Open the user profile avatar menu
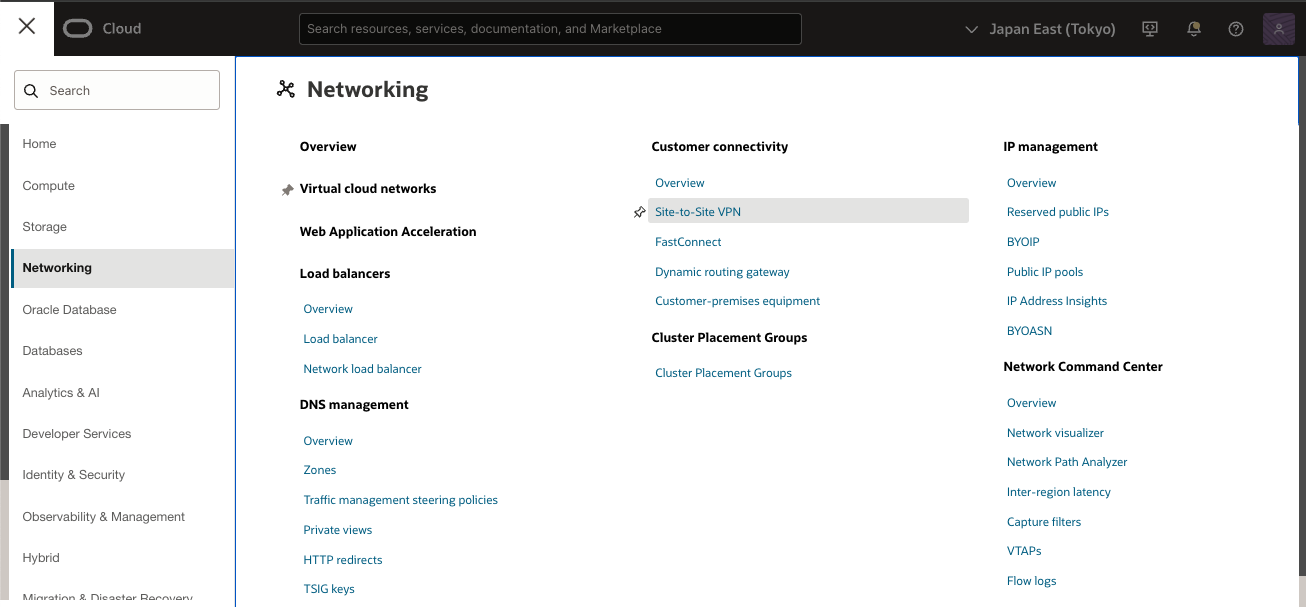 coord(1279,29)
